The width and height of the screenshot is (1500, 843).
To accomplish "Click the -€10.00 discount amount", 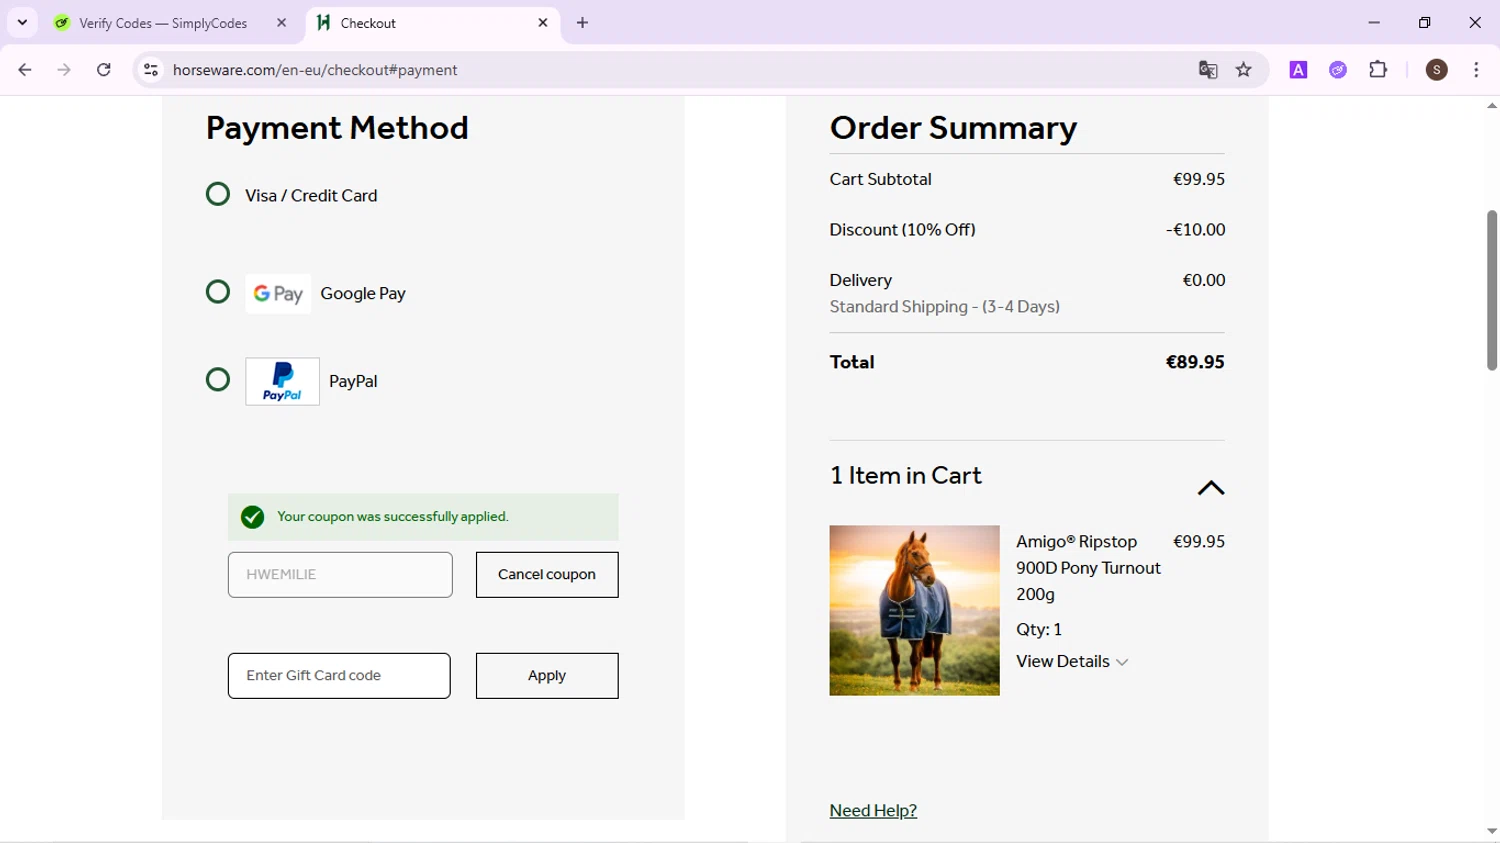I will [1195, 230].
